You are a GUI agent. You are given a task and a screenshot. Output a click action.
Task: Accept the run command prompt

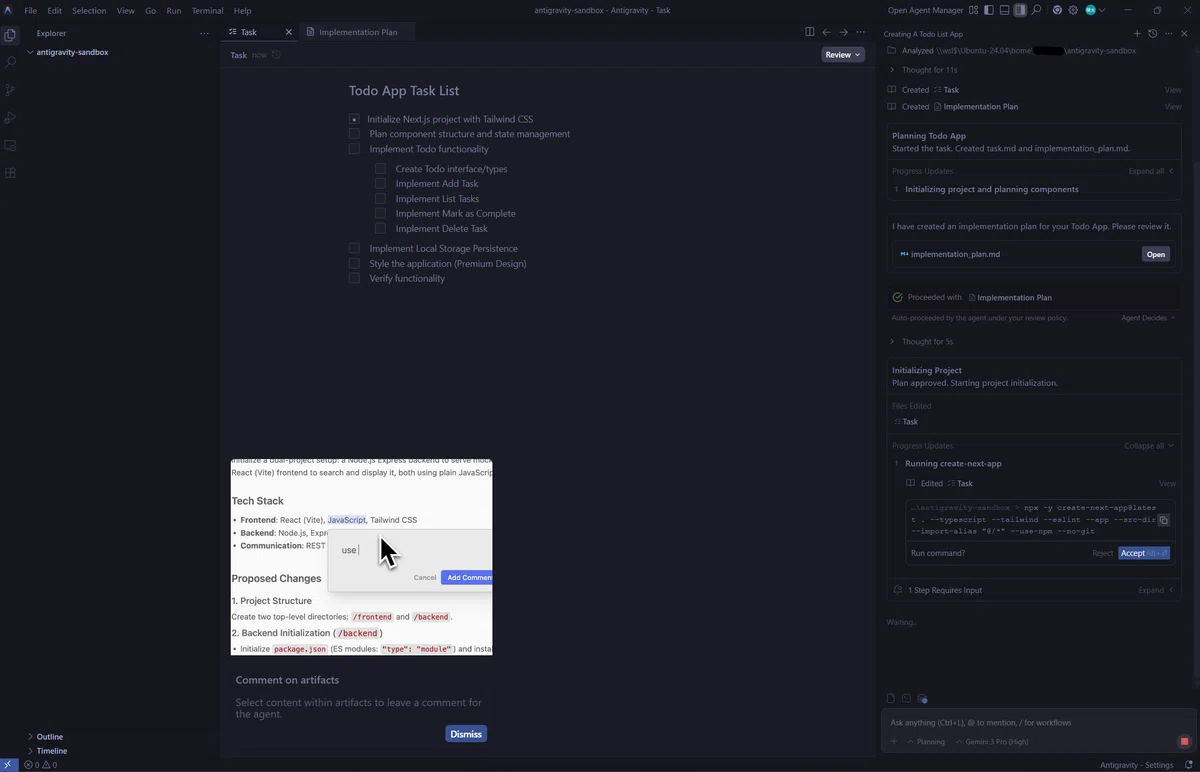coord(1144,553)
